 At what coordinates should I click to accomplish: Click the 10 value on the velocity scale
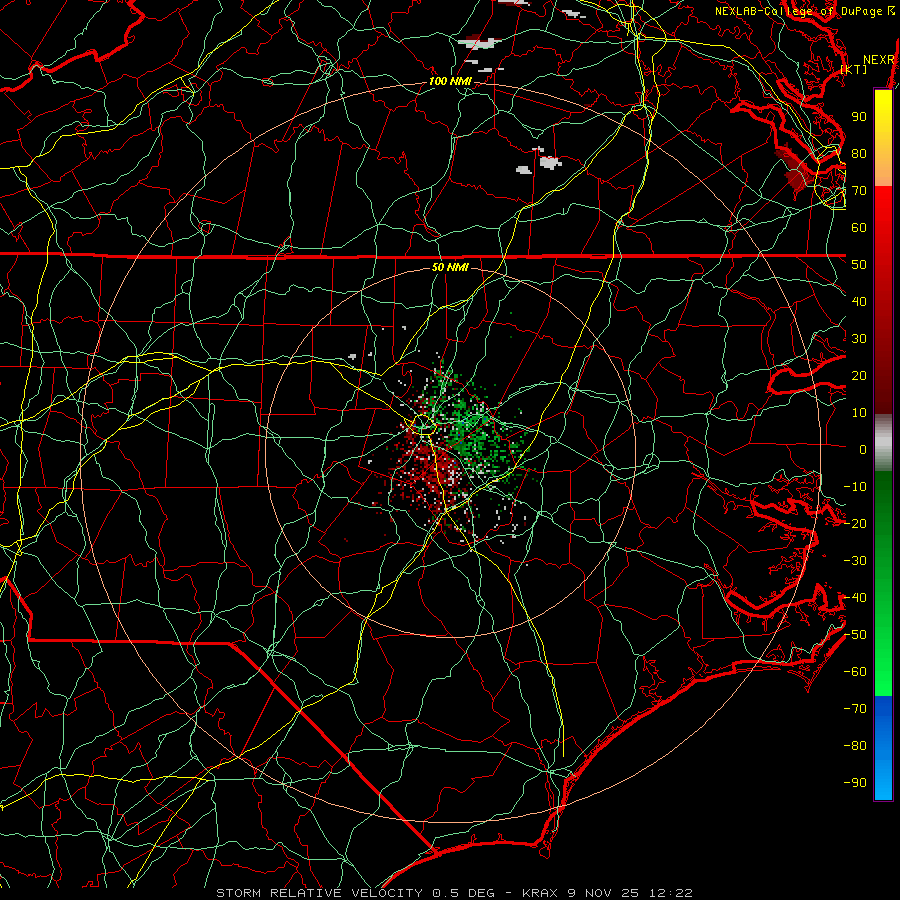click(x=859, y=413)
